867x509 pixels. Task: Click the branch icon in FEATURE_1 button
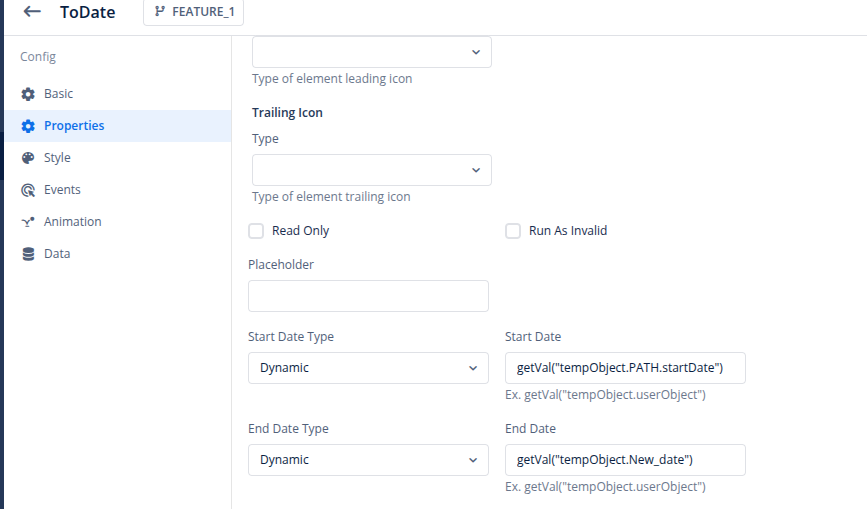(160, 12)
